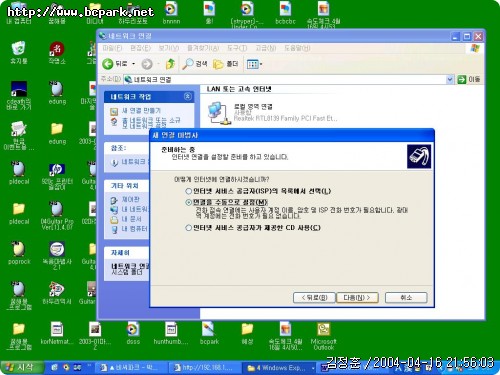Open the address bar dropdown arrow
The height and width of the screenshot is (375, 500).
pyautogui.click(x=450, y=79)
